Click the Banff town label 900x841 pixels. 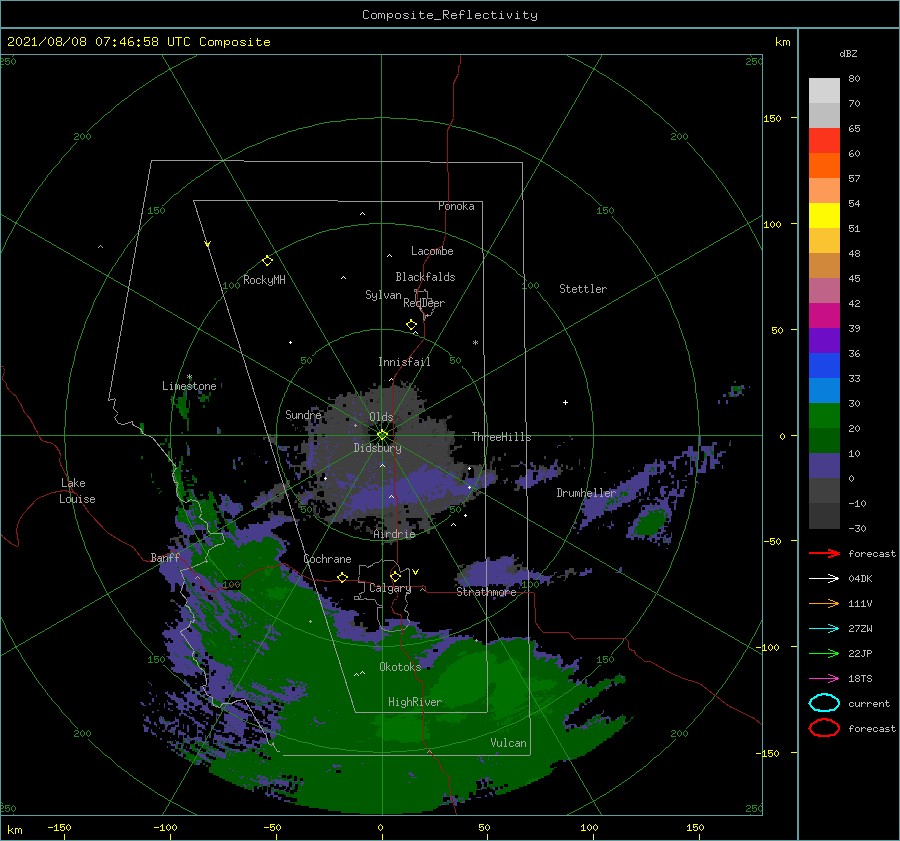tap(165, 557)
